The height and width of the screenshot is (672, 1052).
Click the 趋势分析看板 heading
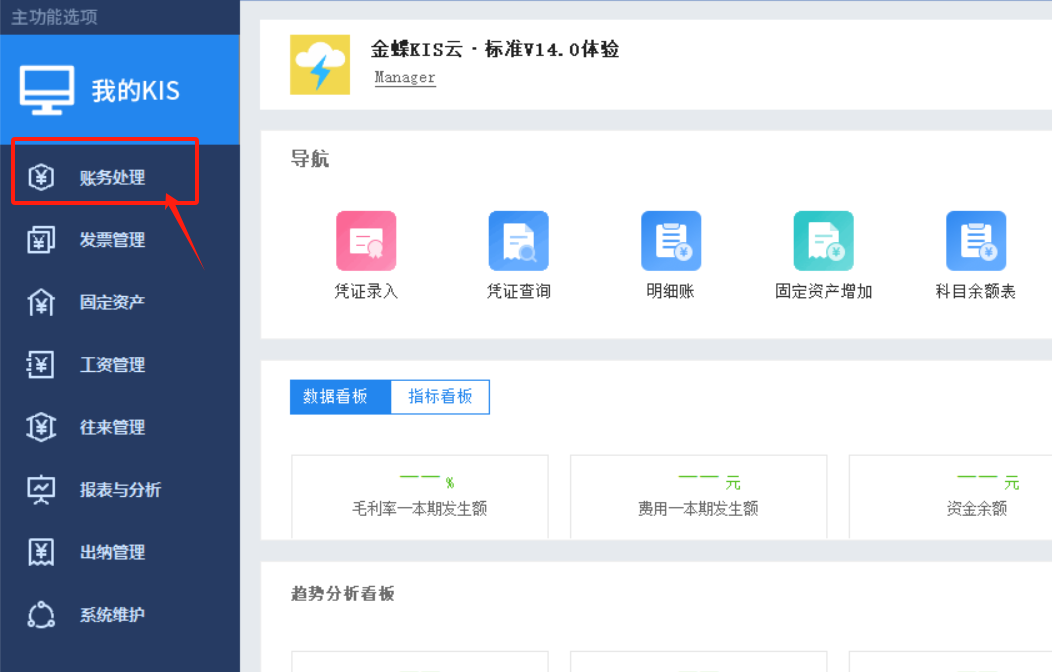click(342, 594)
